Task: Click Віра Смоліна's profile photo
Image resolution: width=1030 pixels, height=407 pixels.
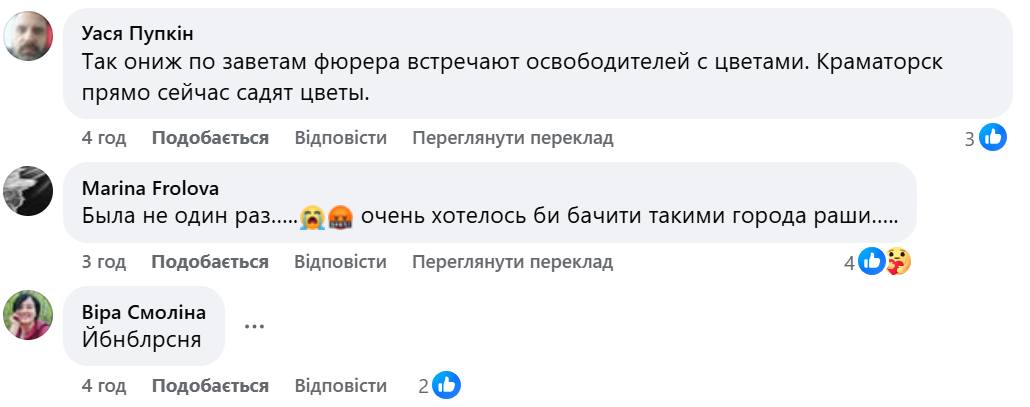Action: click(29, 315)
